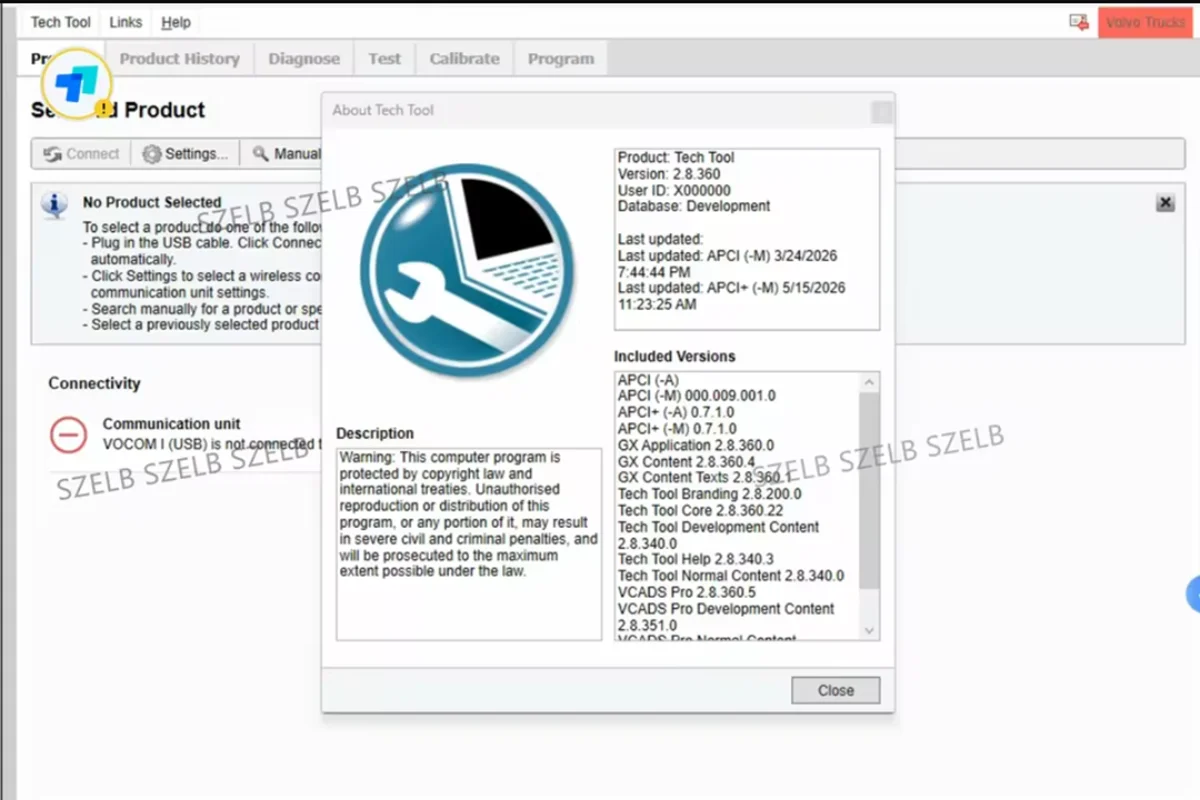The width and height of the screenshot is (1200, 800).
Task: Click the magnifier icon on Manual button
Action: tap(260, 154)
